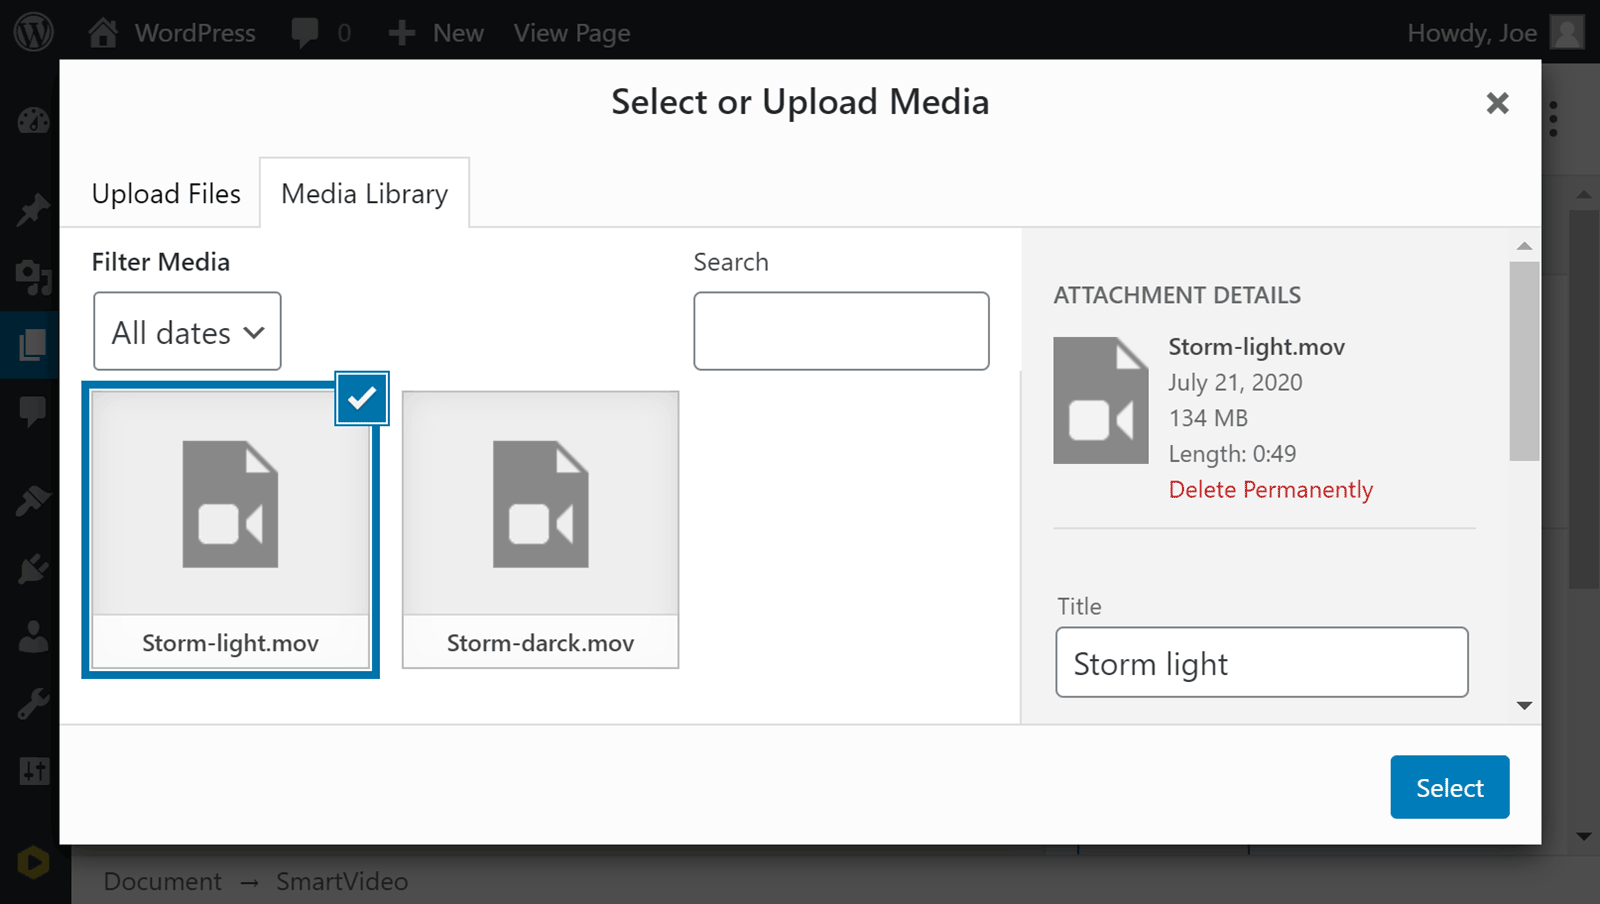Image resolution: width=1600 pixels, height=904 pixels.
Task: Open Appearance brush icon in sidebar
Action: tap(33, 499)
